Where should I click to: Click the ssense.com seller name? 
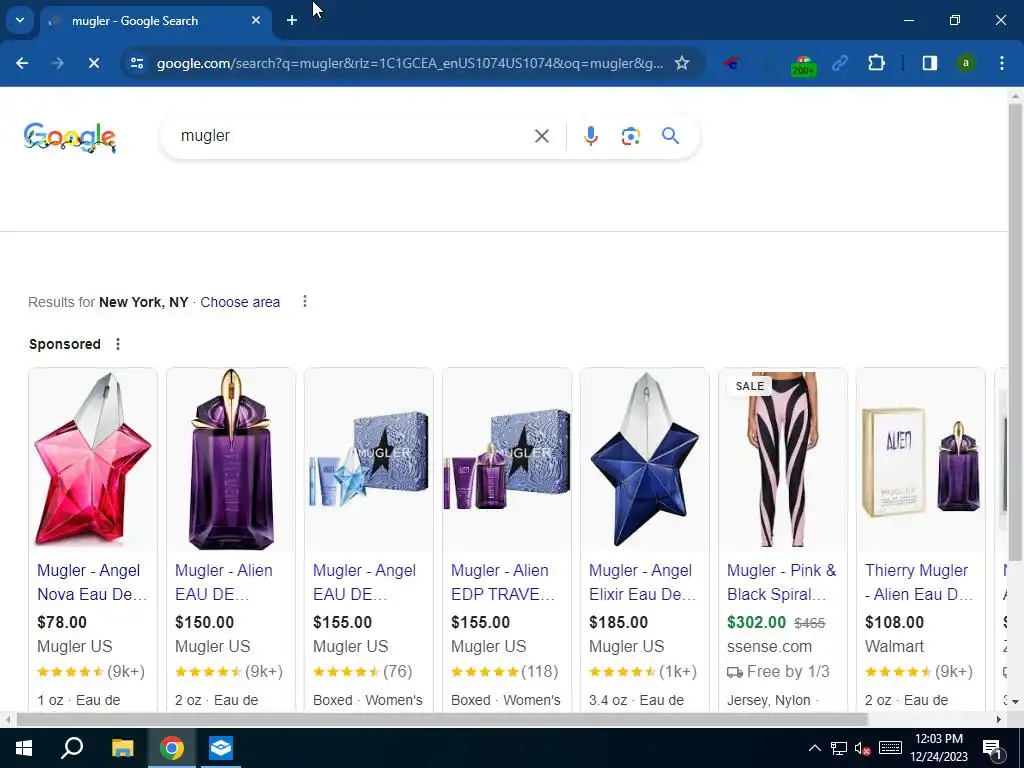coord(769,647)
